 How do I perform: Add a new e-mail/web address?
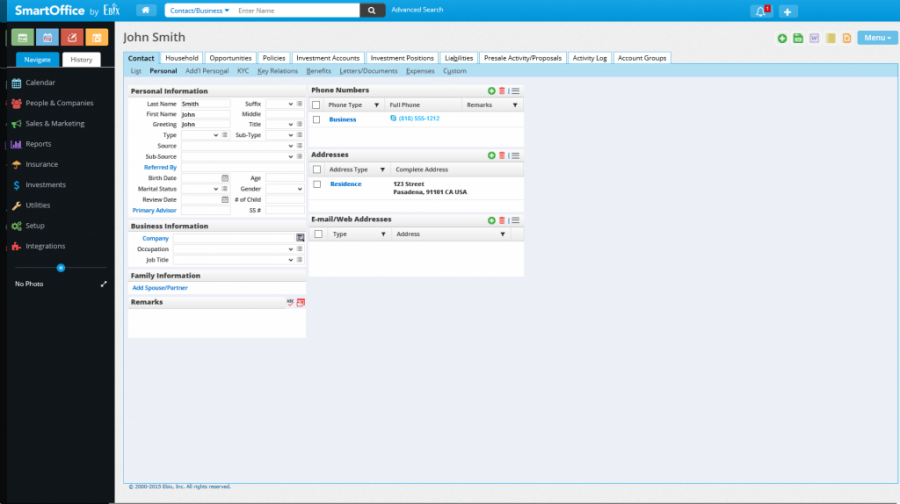[491, 220]
